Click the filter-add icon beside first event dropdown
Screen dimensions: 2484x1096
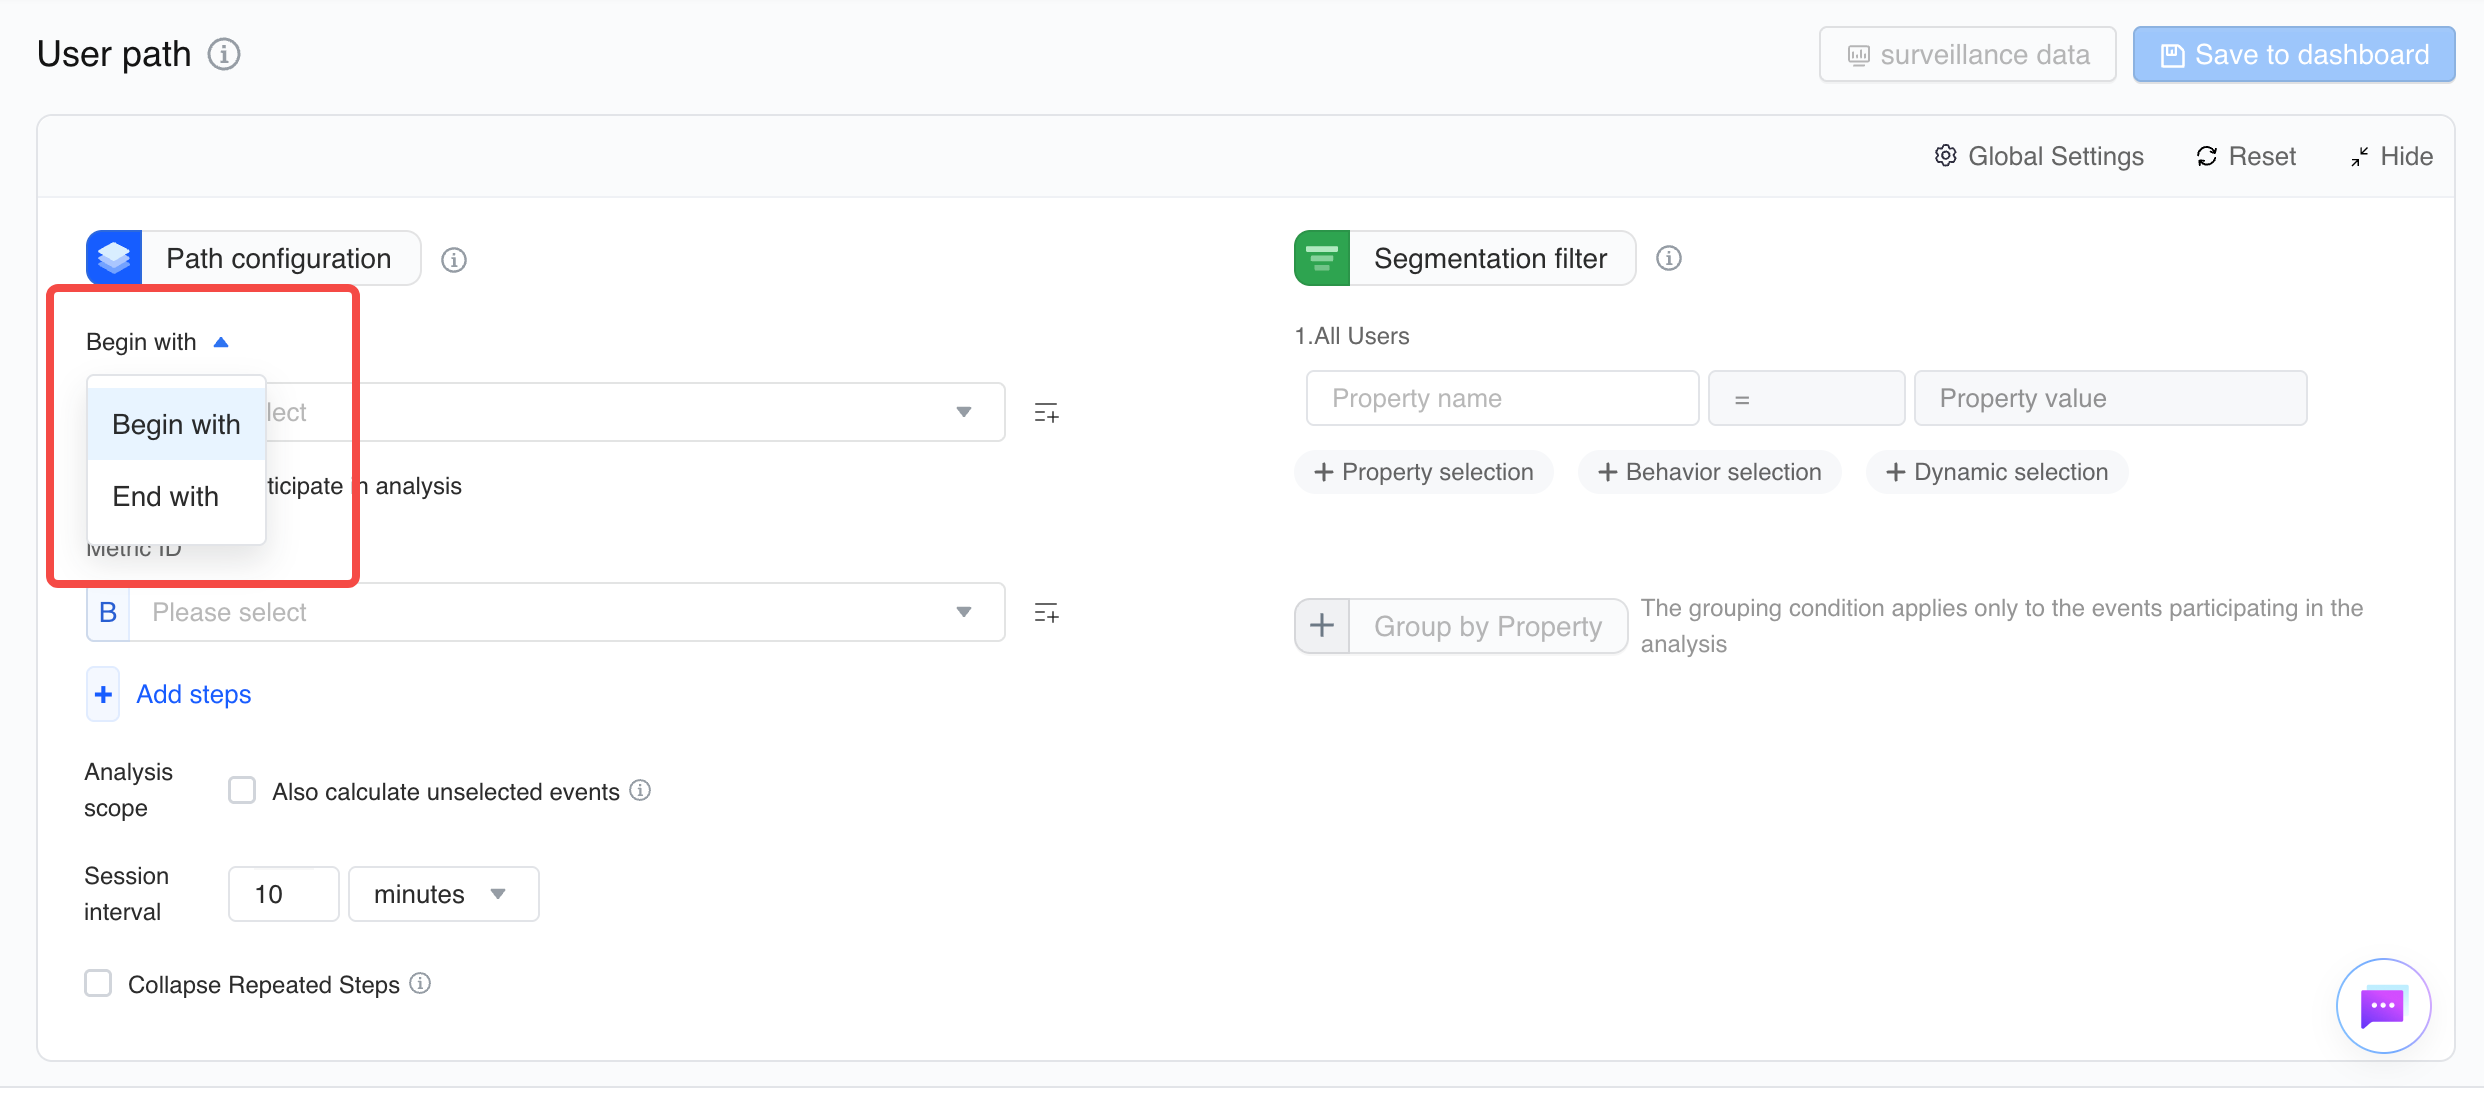[x=1047, y=412]
